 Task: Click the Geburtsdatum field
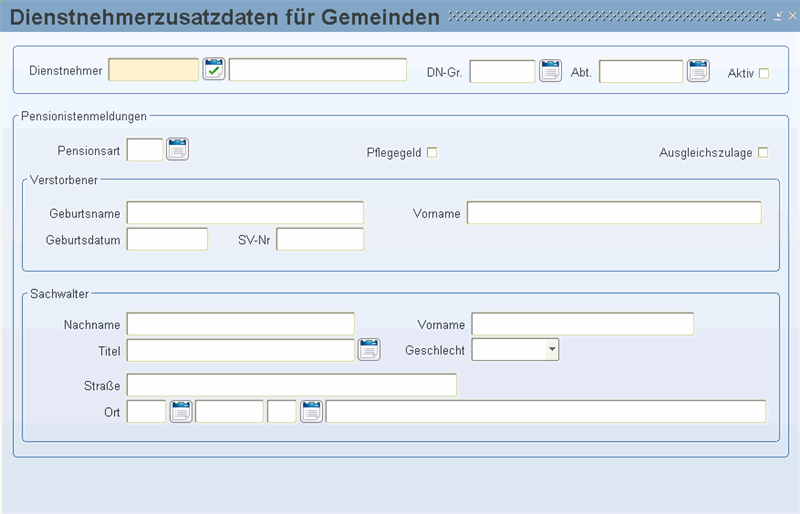click(x=167, y=239)
